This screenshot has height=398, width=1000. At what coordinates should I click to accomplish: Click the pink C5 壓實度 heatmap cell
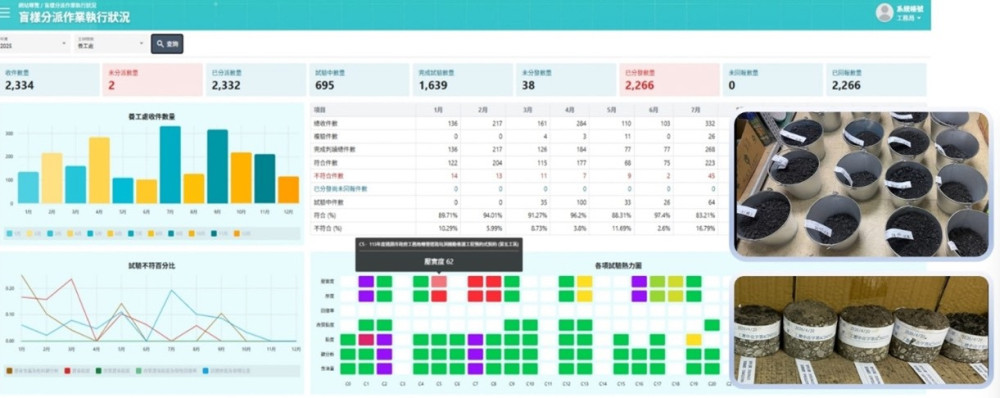(x=439, y=281)
